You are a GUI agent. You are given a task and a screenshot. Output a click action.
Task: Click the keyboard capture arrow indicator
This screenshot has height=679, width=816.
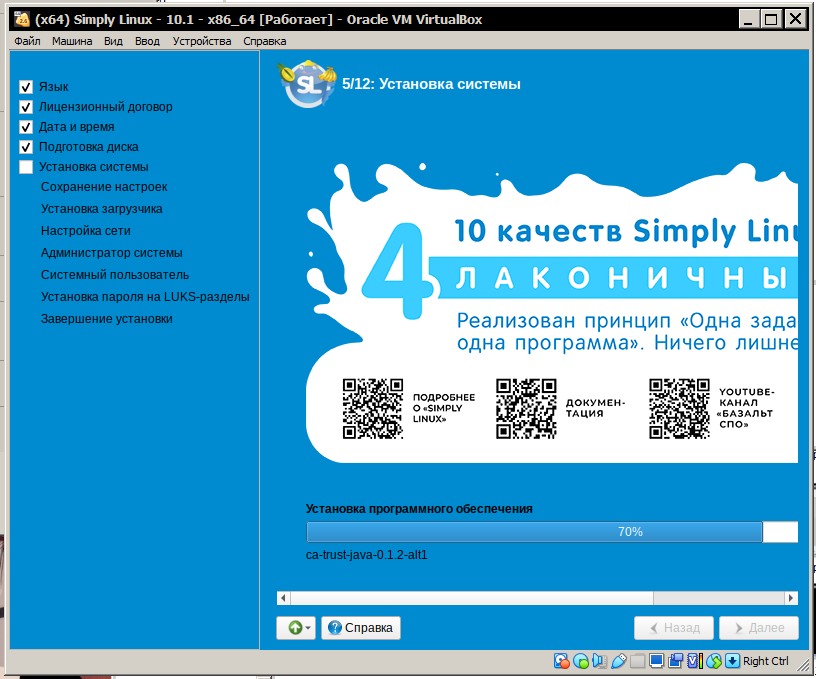[x=733, y=661]
